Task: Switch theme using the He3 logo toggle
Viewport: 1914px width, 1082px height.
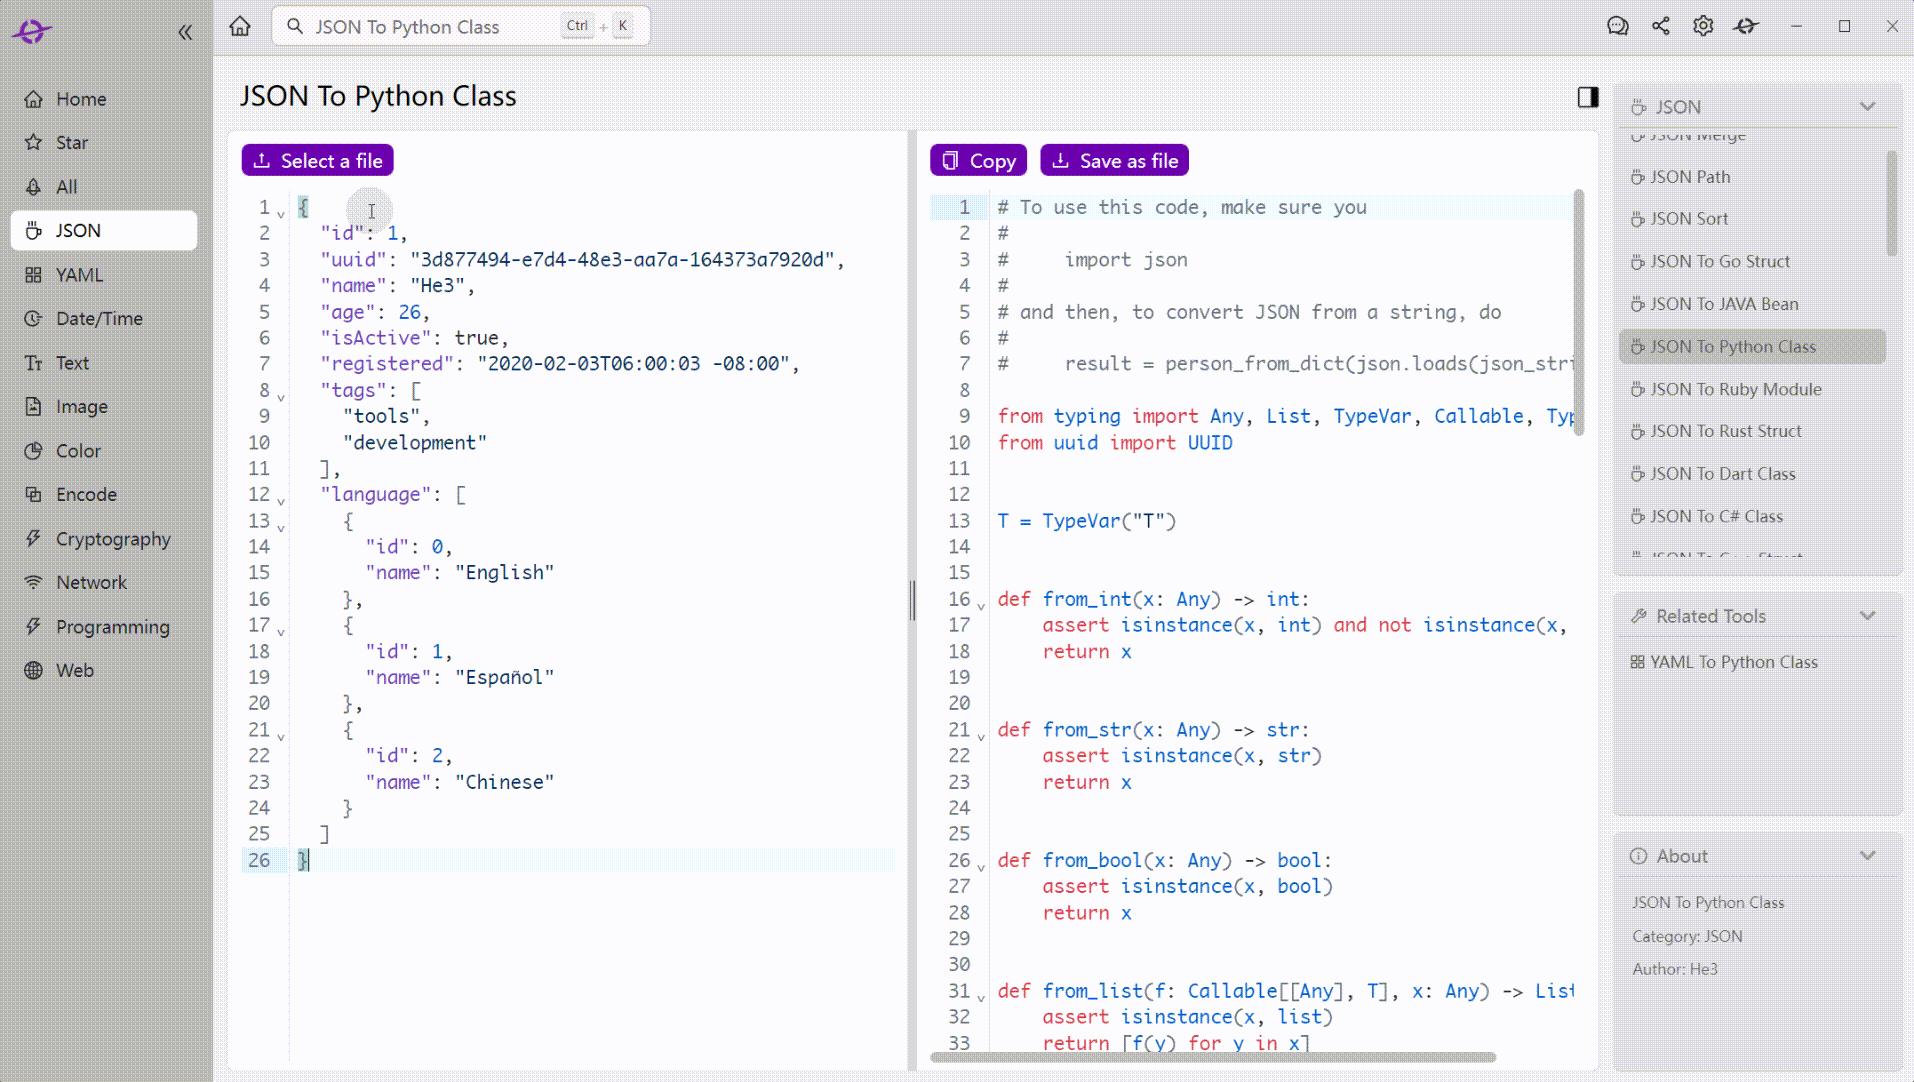Action: pyautogui.click(x=30, y=31)
